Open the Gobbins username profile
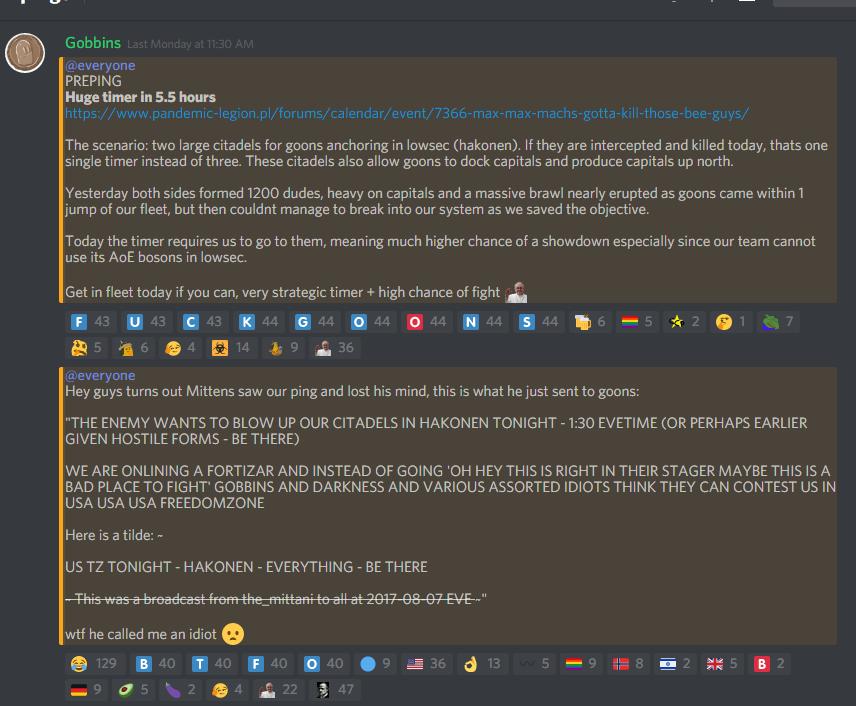Screen dimensions: 856x706 (93, 43)
